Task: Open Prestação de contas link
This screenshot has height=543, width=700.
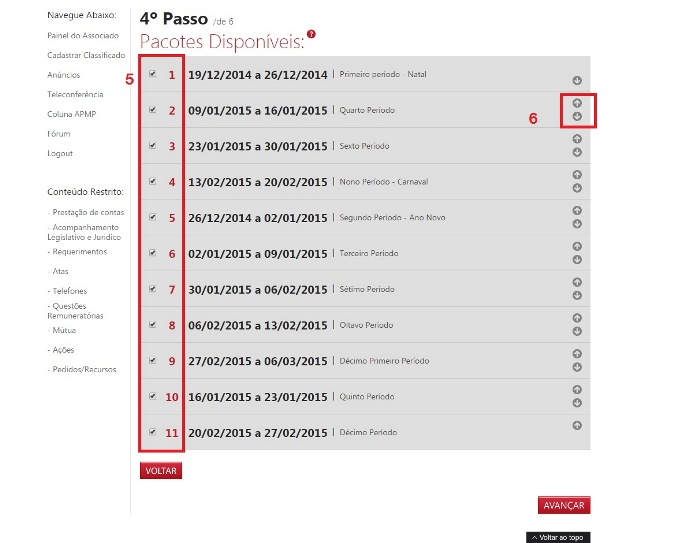Action: click(x=86, y=212)
